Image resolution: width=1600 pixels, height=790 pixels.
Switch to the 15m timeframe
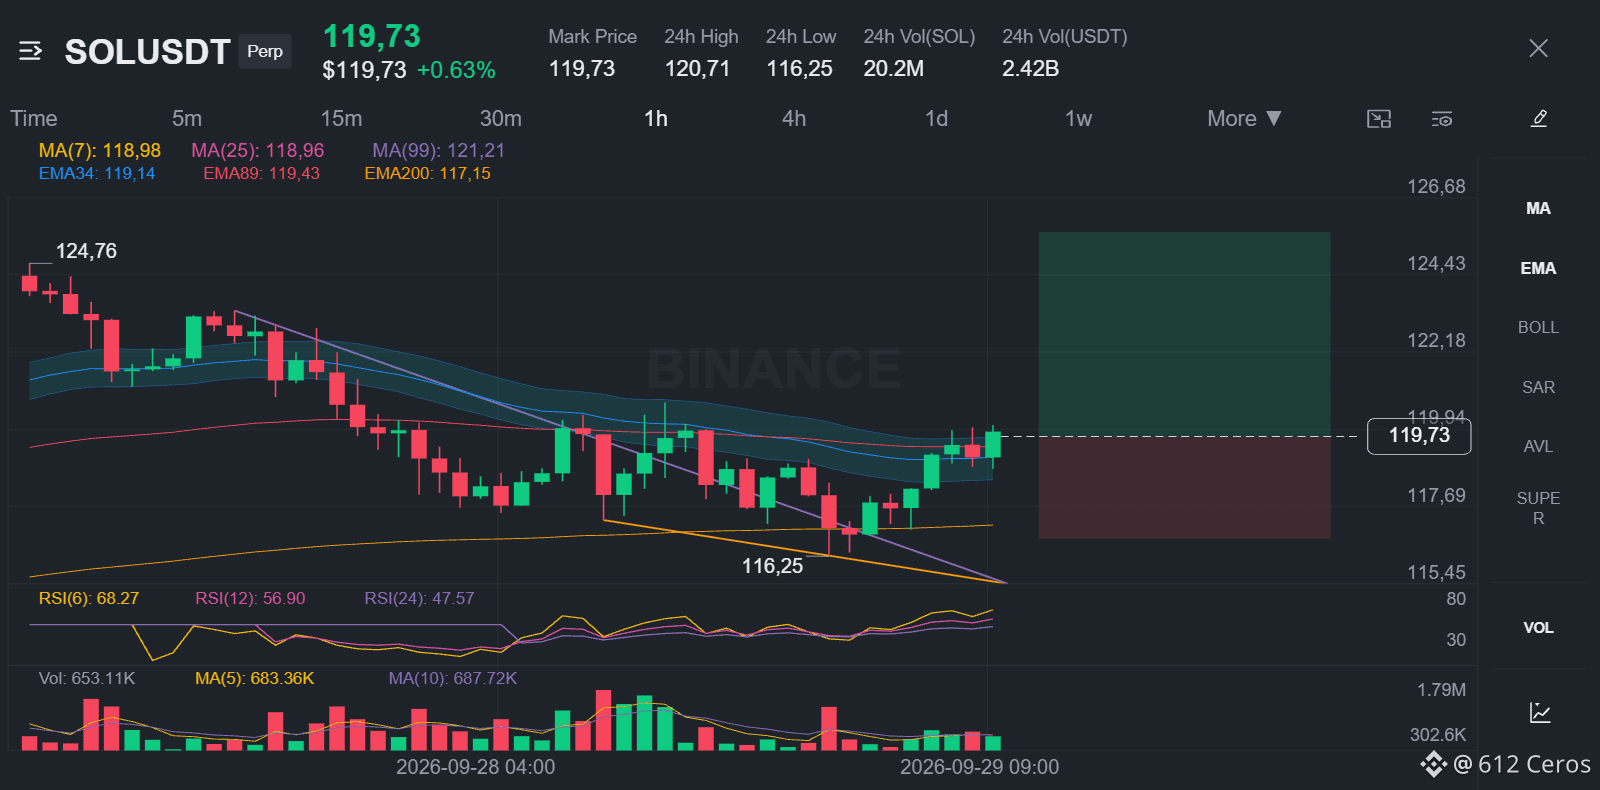[x=341, y=118]
